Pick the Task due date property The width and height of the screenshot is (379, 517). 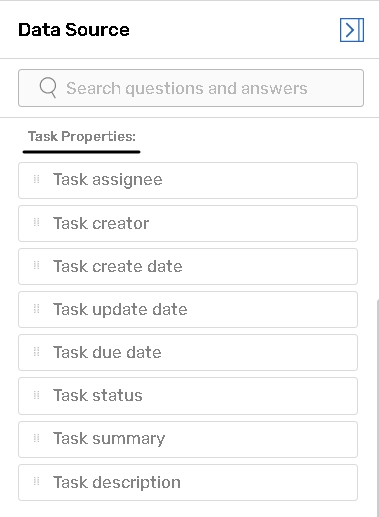188,352
